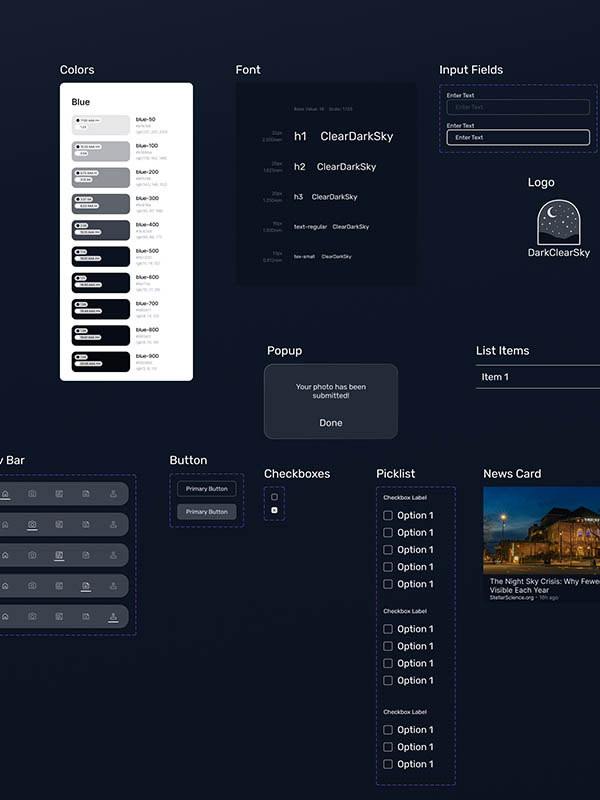Open the News Card theater photo thumbnail
Image resolution: width=600 pixels, height=800 pixels.
pos(541,530)
